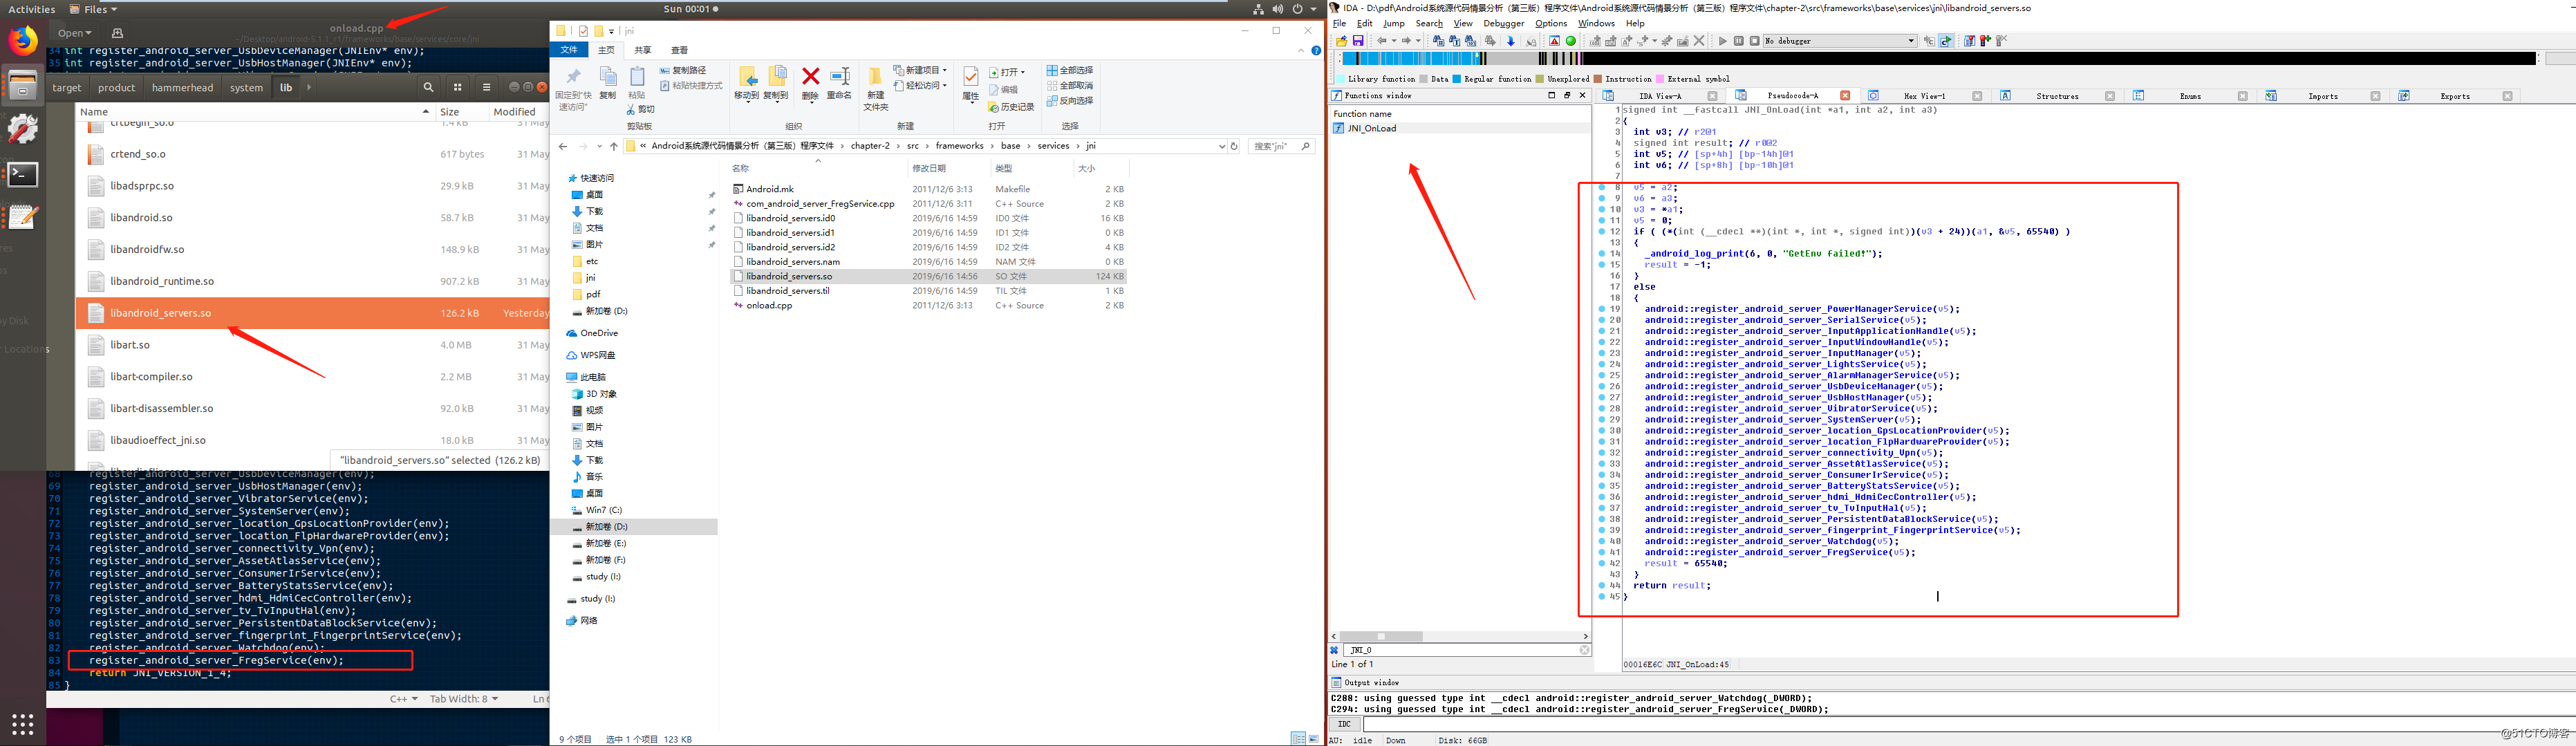This screenshot has height=746, width=2576.
Task: Open IDA Options menu
Action: 1551,23
